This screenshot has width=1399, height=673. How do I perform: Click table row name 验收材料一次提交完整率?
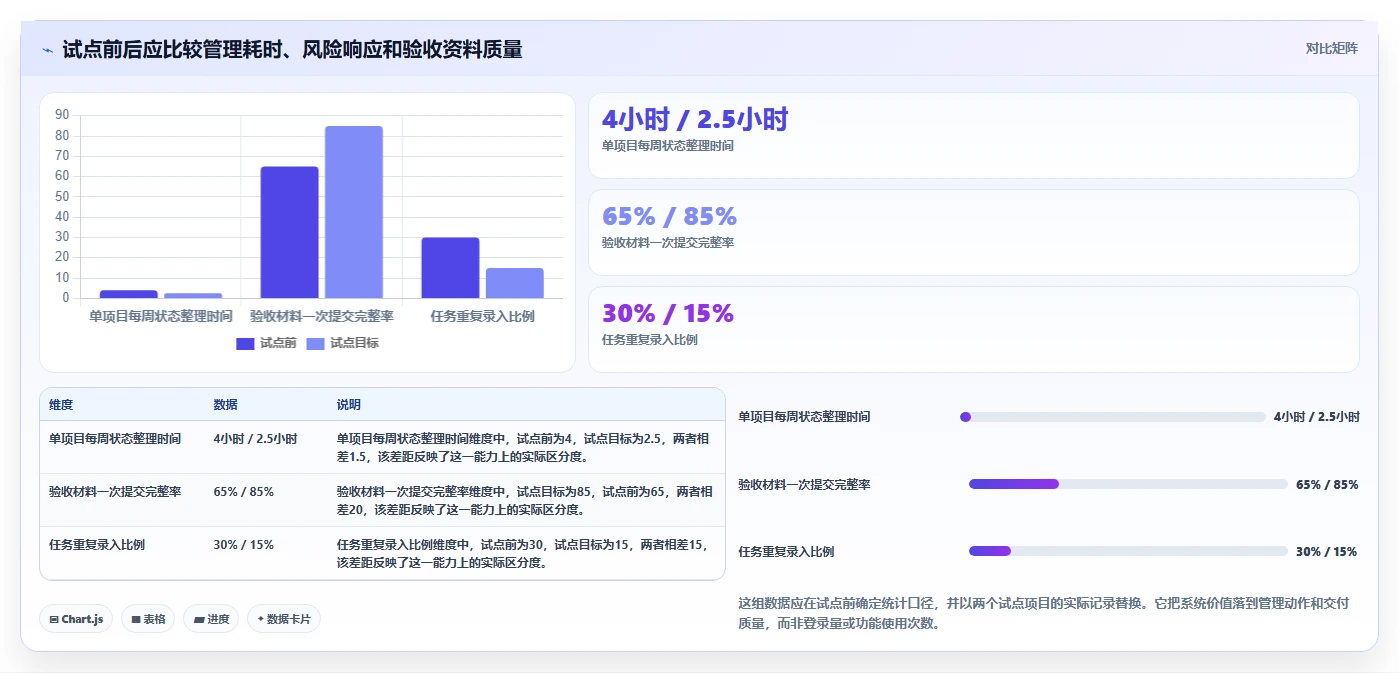pos(115,492)
